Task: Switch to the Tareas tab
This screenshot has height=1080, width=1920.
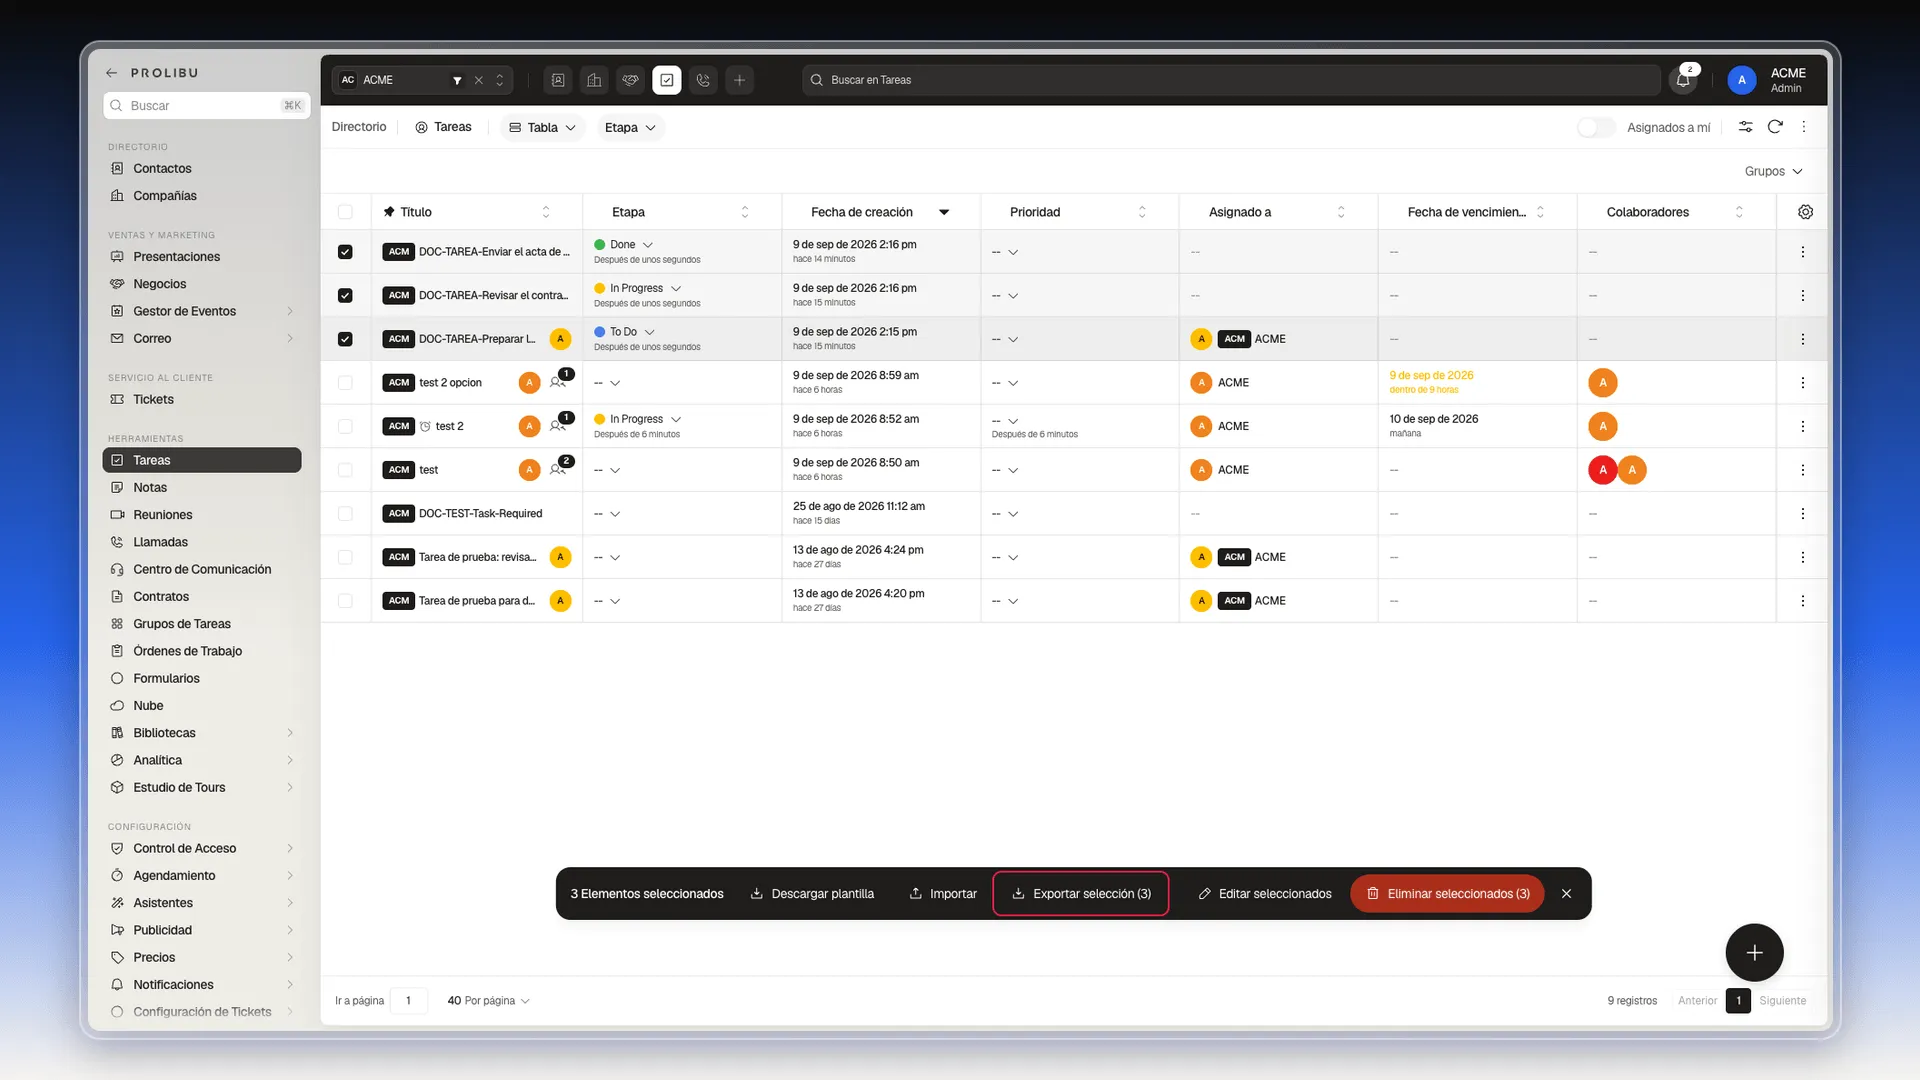Action: click(x=443, y=127)
